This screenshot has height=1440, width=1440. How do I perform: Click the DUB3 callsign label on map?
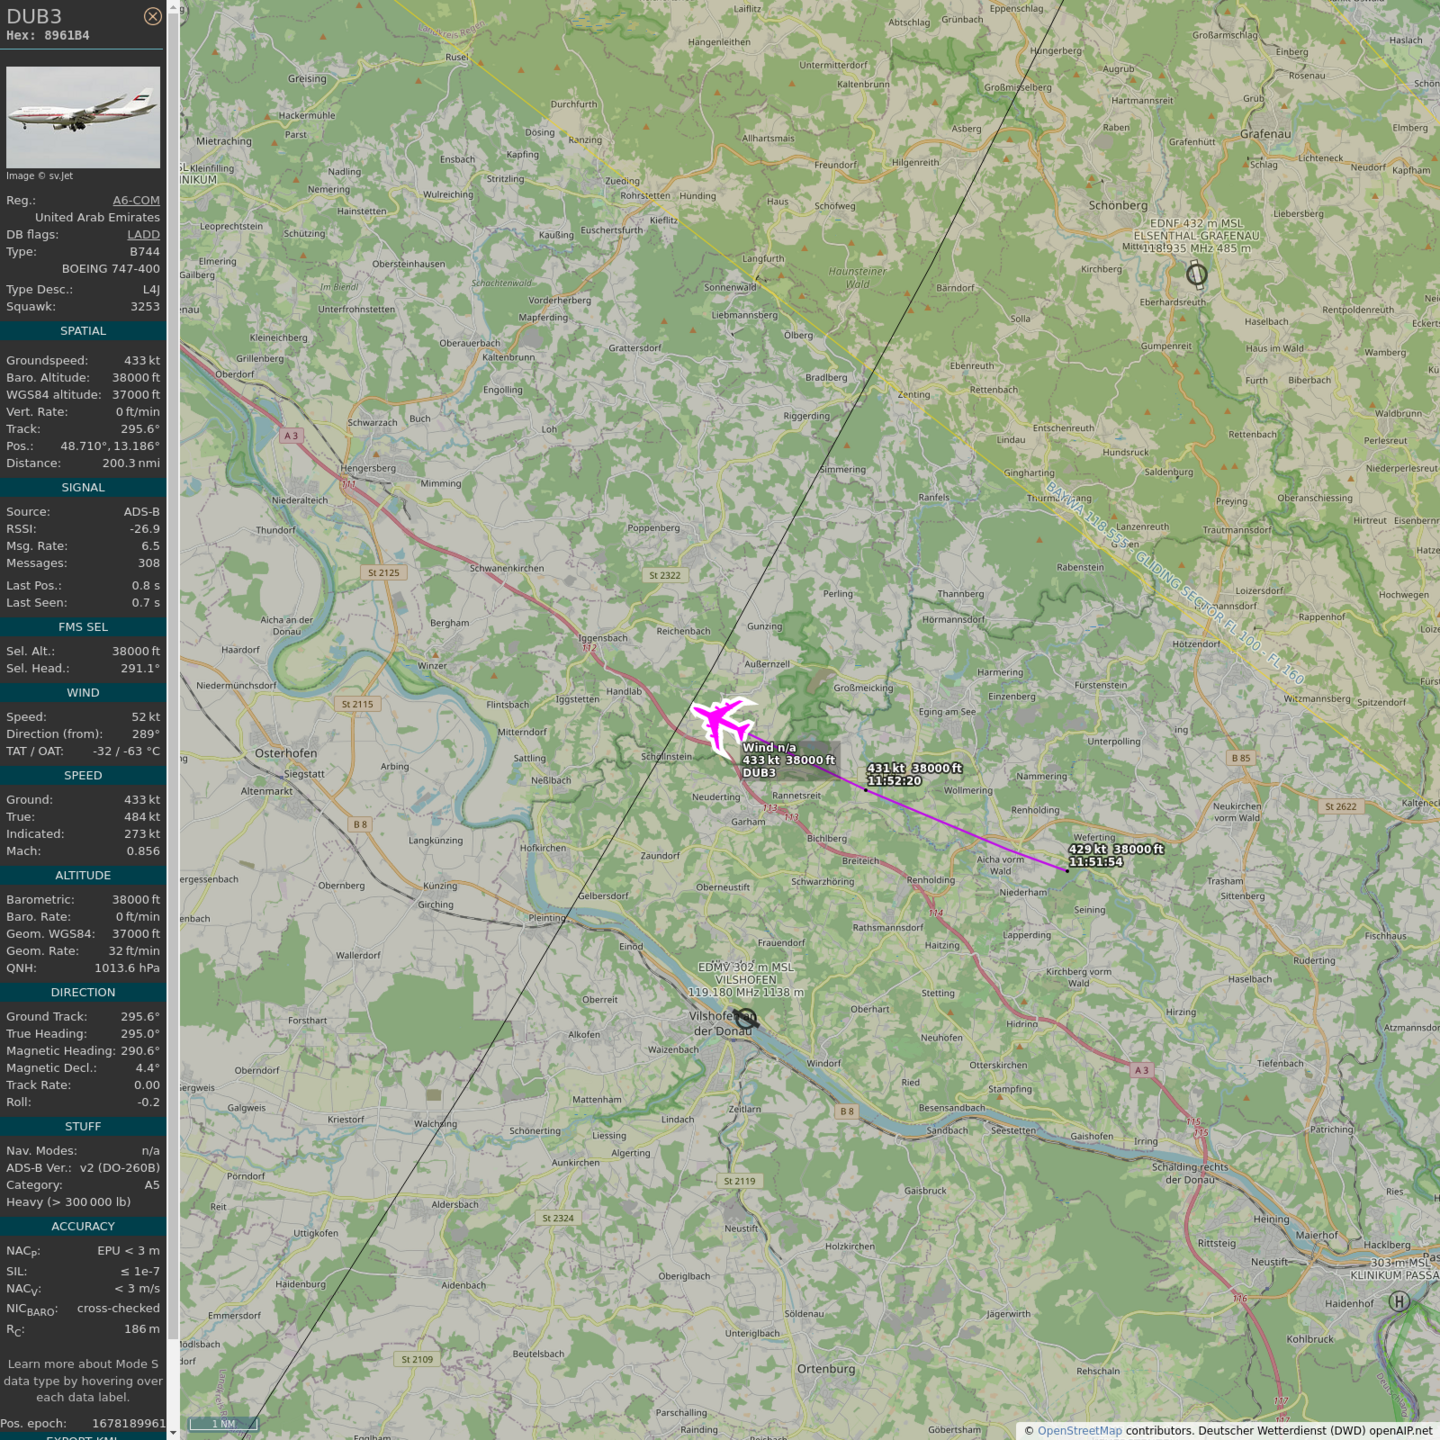pyautogui.click(x=759, y=773)
